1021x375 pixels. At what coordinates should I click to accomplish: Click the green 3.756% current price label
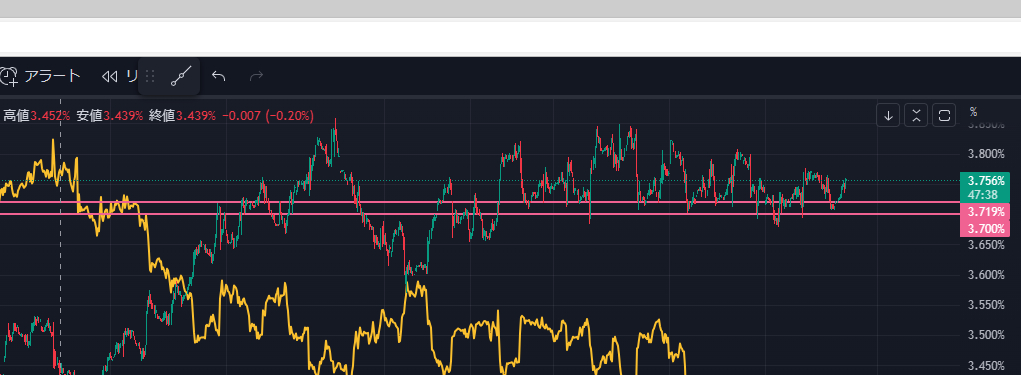985,181
